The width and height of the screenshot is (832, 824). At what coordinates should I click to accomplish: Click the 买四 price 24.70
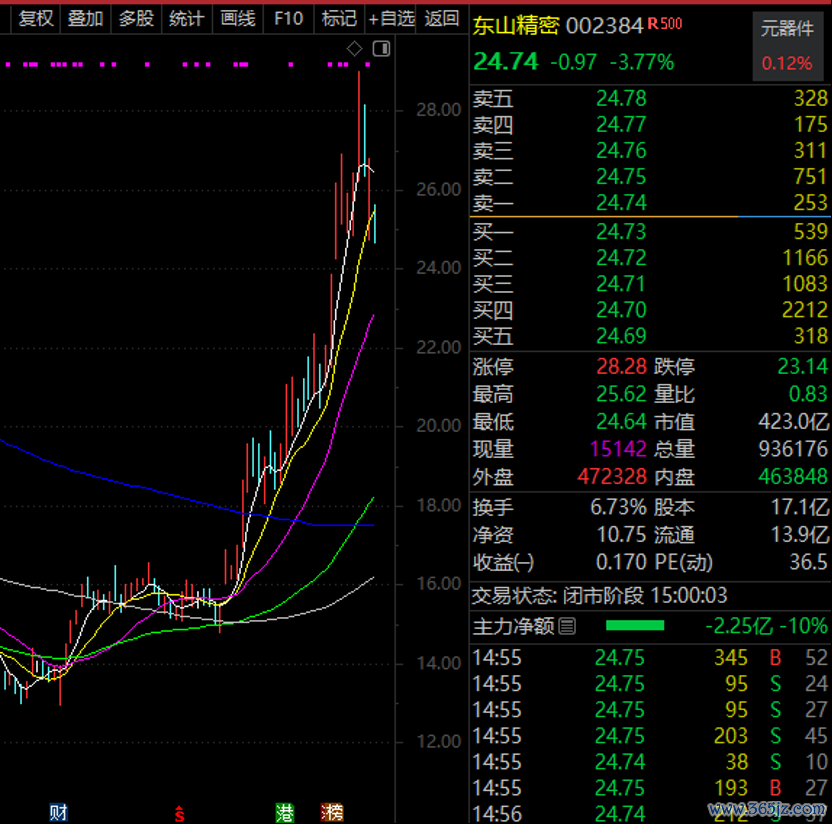point(621,309)
